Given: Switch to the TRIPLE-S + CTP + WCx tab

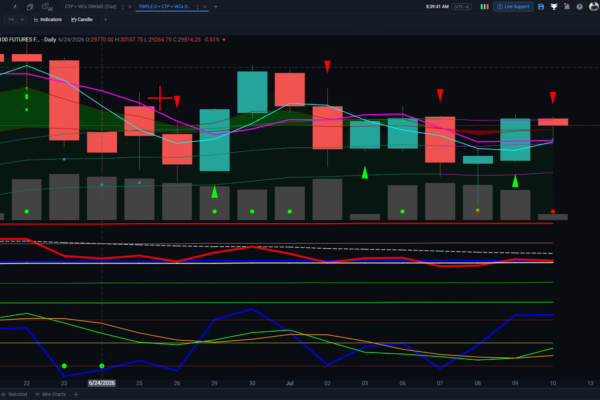Looking at the screenshot, I should tap(164, 7).
